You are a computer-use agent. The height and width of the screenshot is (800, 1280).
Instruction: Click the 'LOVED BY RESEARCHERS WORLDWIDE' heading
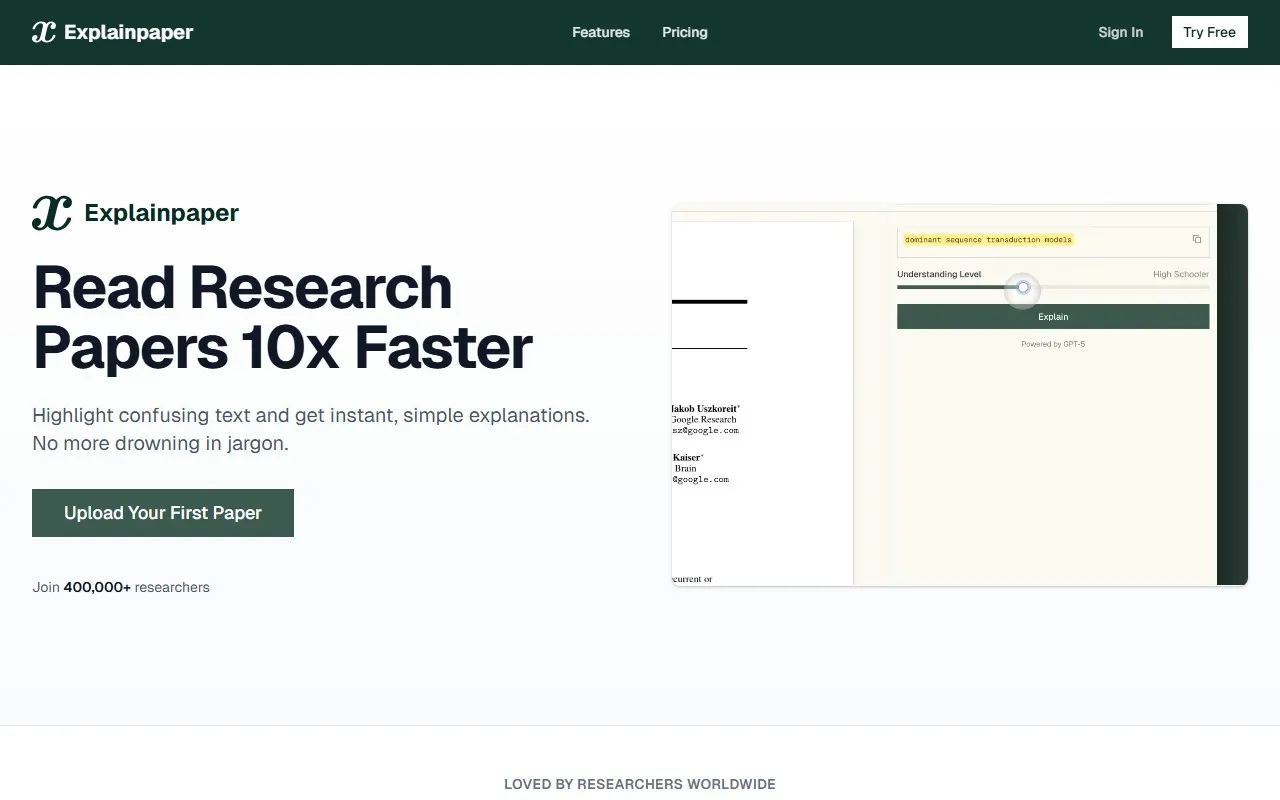tap(640, 784)
